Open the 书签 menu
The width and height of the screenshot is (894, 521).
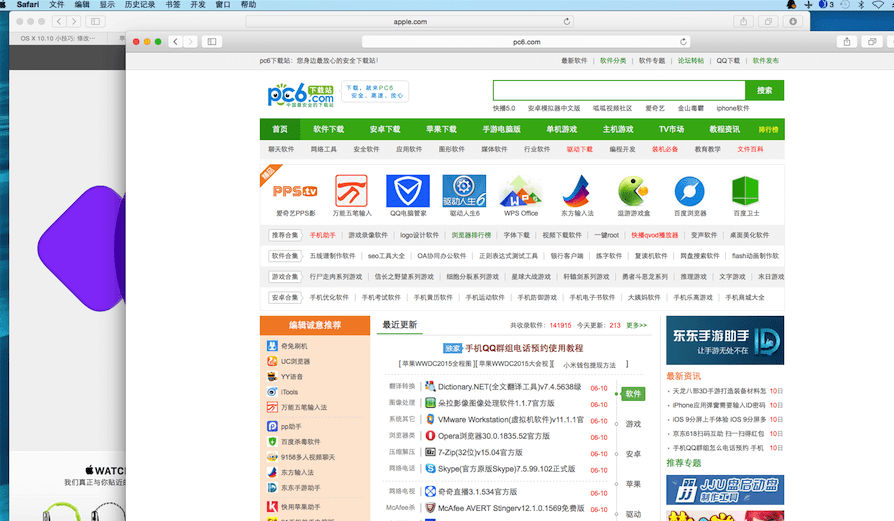(173, 5)
